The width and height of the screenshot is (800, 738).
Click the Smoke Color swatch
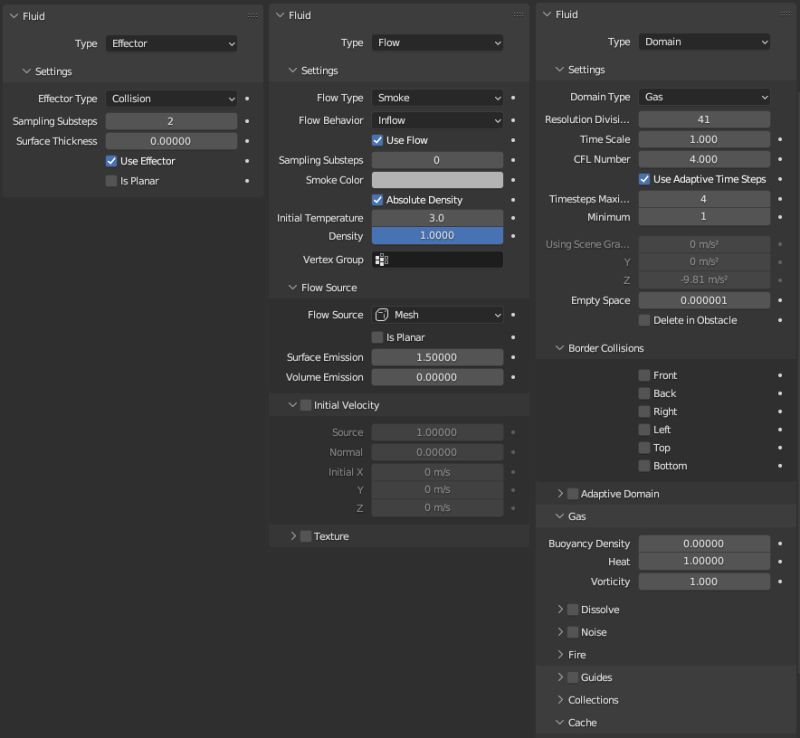[437, 180]
